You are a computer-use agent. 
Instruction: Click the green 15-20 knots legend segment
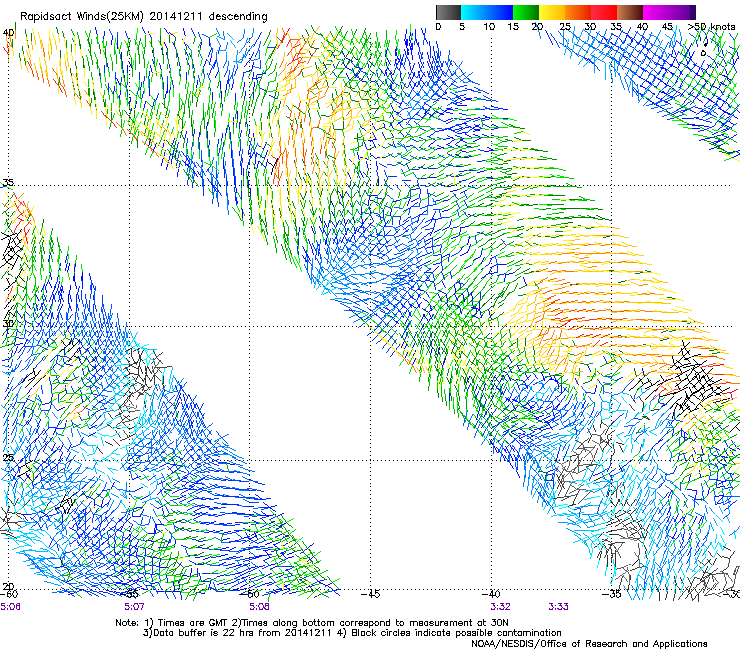pos(526,12)
